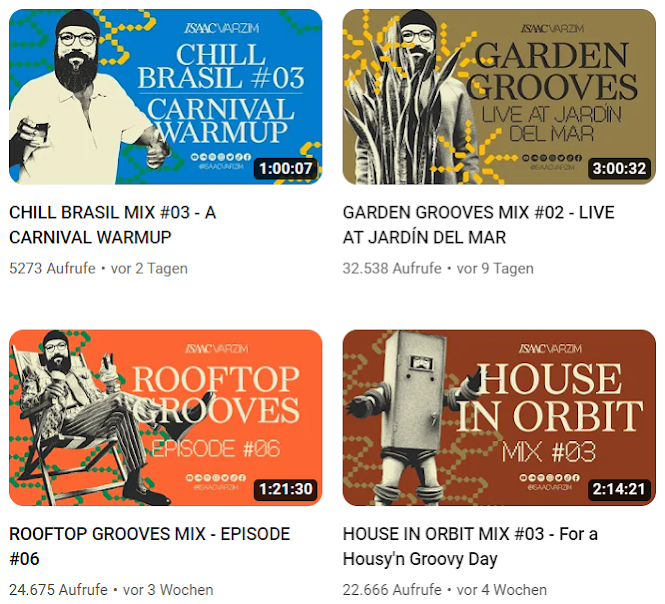
Task: Click the vor 2 Tagen upload date
Action: tap(149, 268)
